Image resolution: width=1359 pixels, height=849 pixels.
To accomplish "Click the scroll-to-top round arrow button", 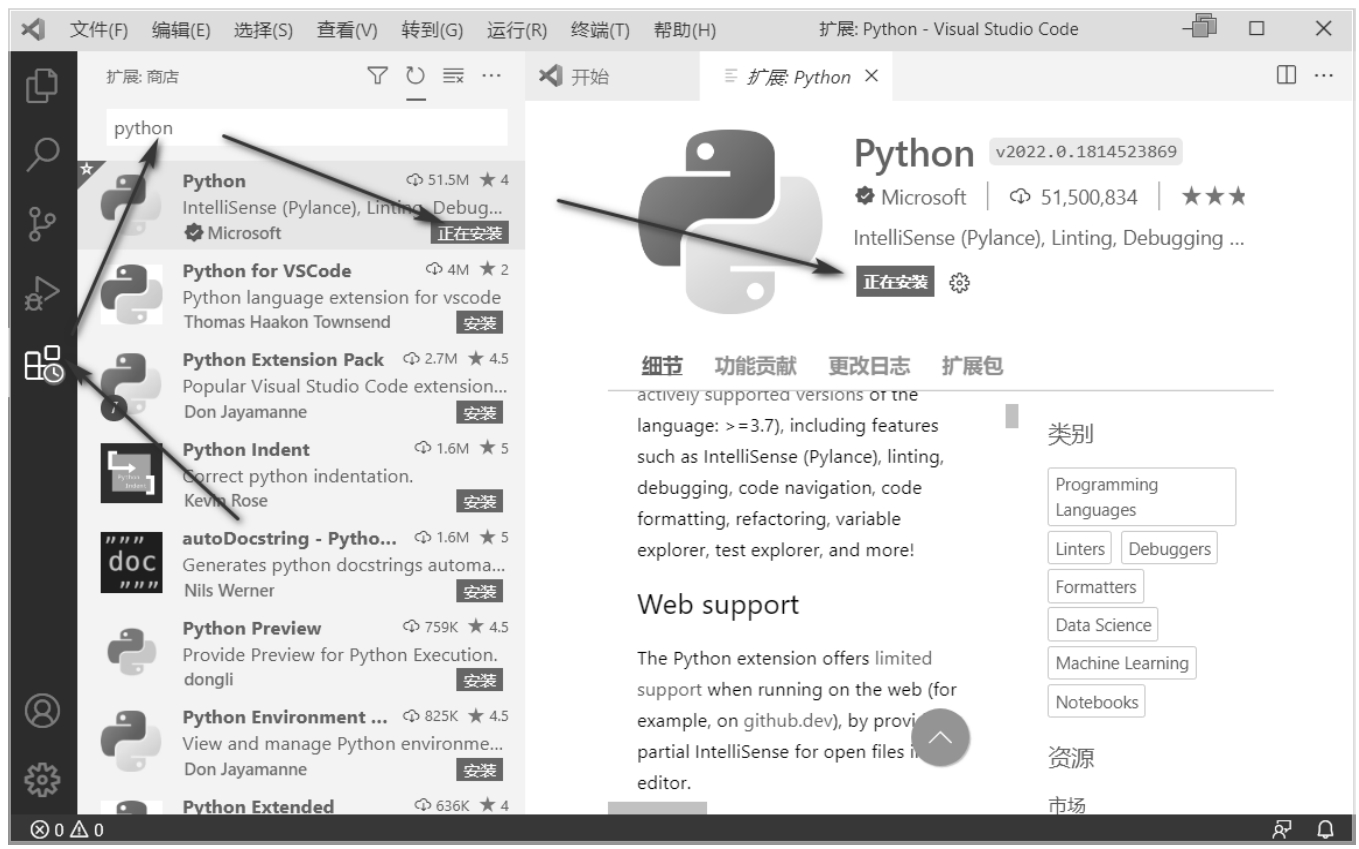I will point(940,738).
